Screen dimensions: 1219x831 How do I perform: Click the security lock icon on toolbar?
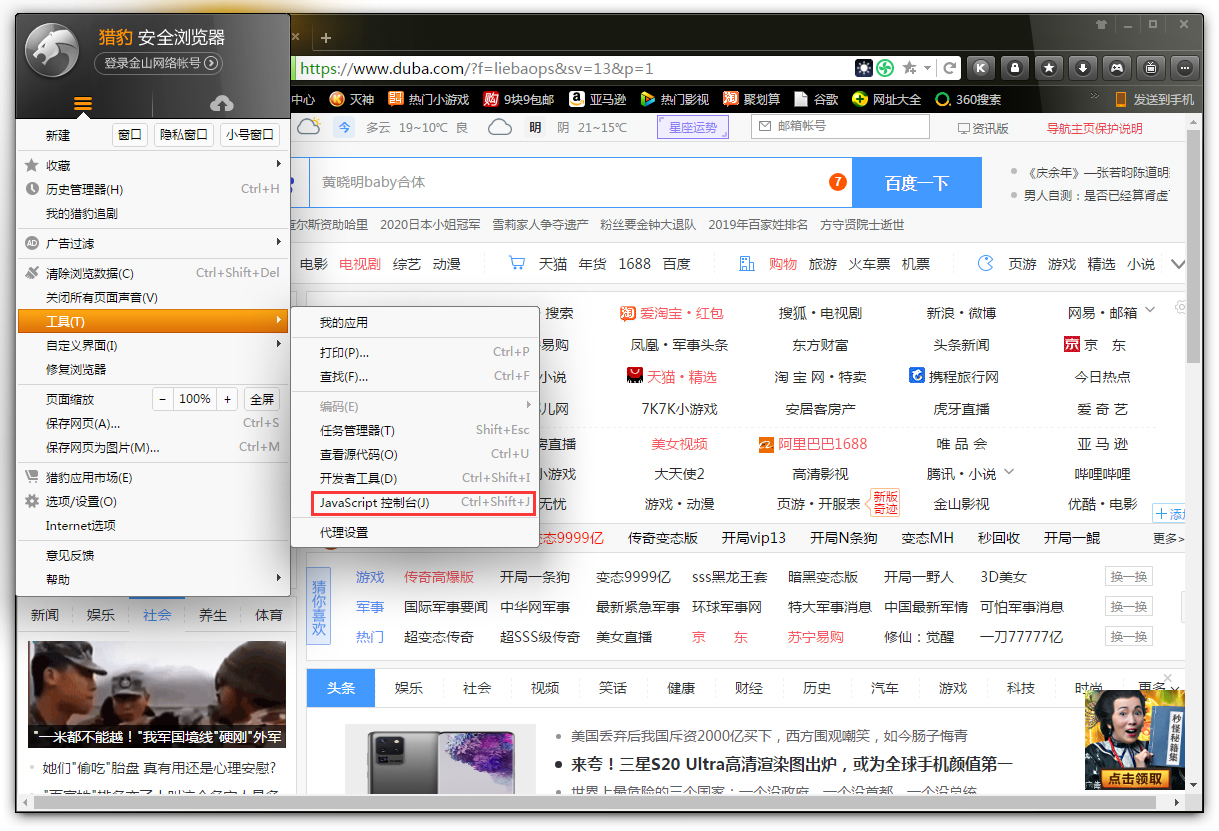(x=1014, y=67)
